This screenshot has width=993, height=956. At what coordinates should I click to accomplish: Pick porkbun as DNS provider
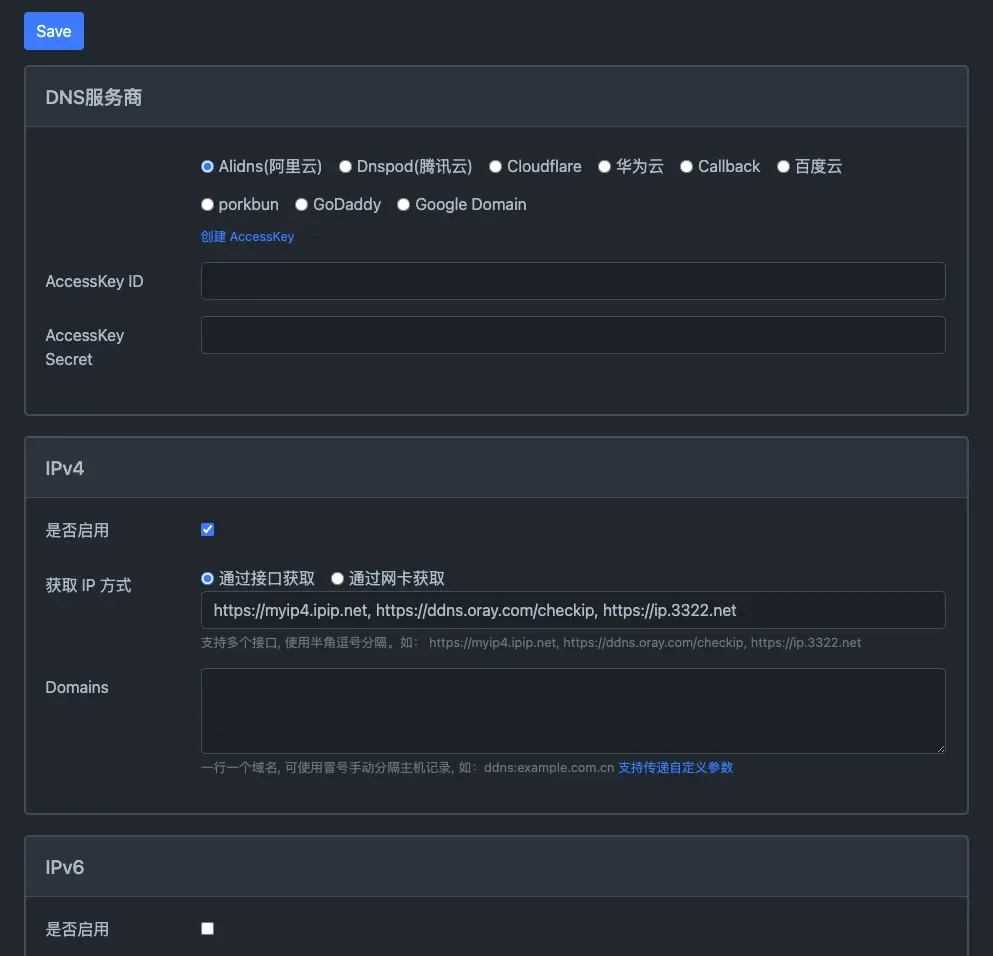(x=207, y=204)
